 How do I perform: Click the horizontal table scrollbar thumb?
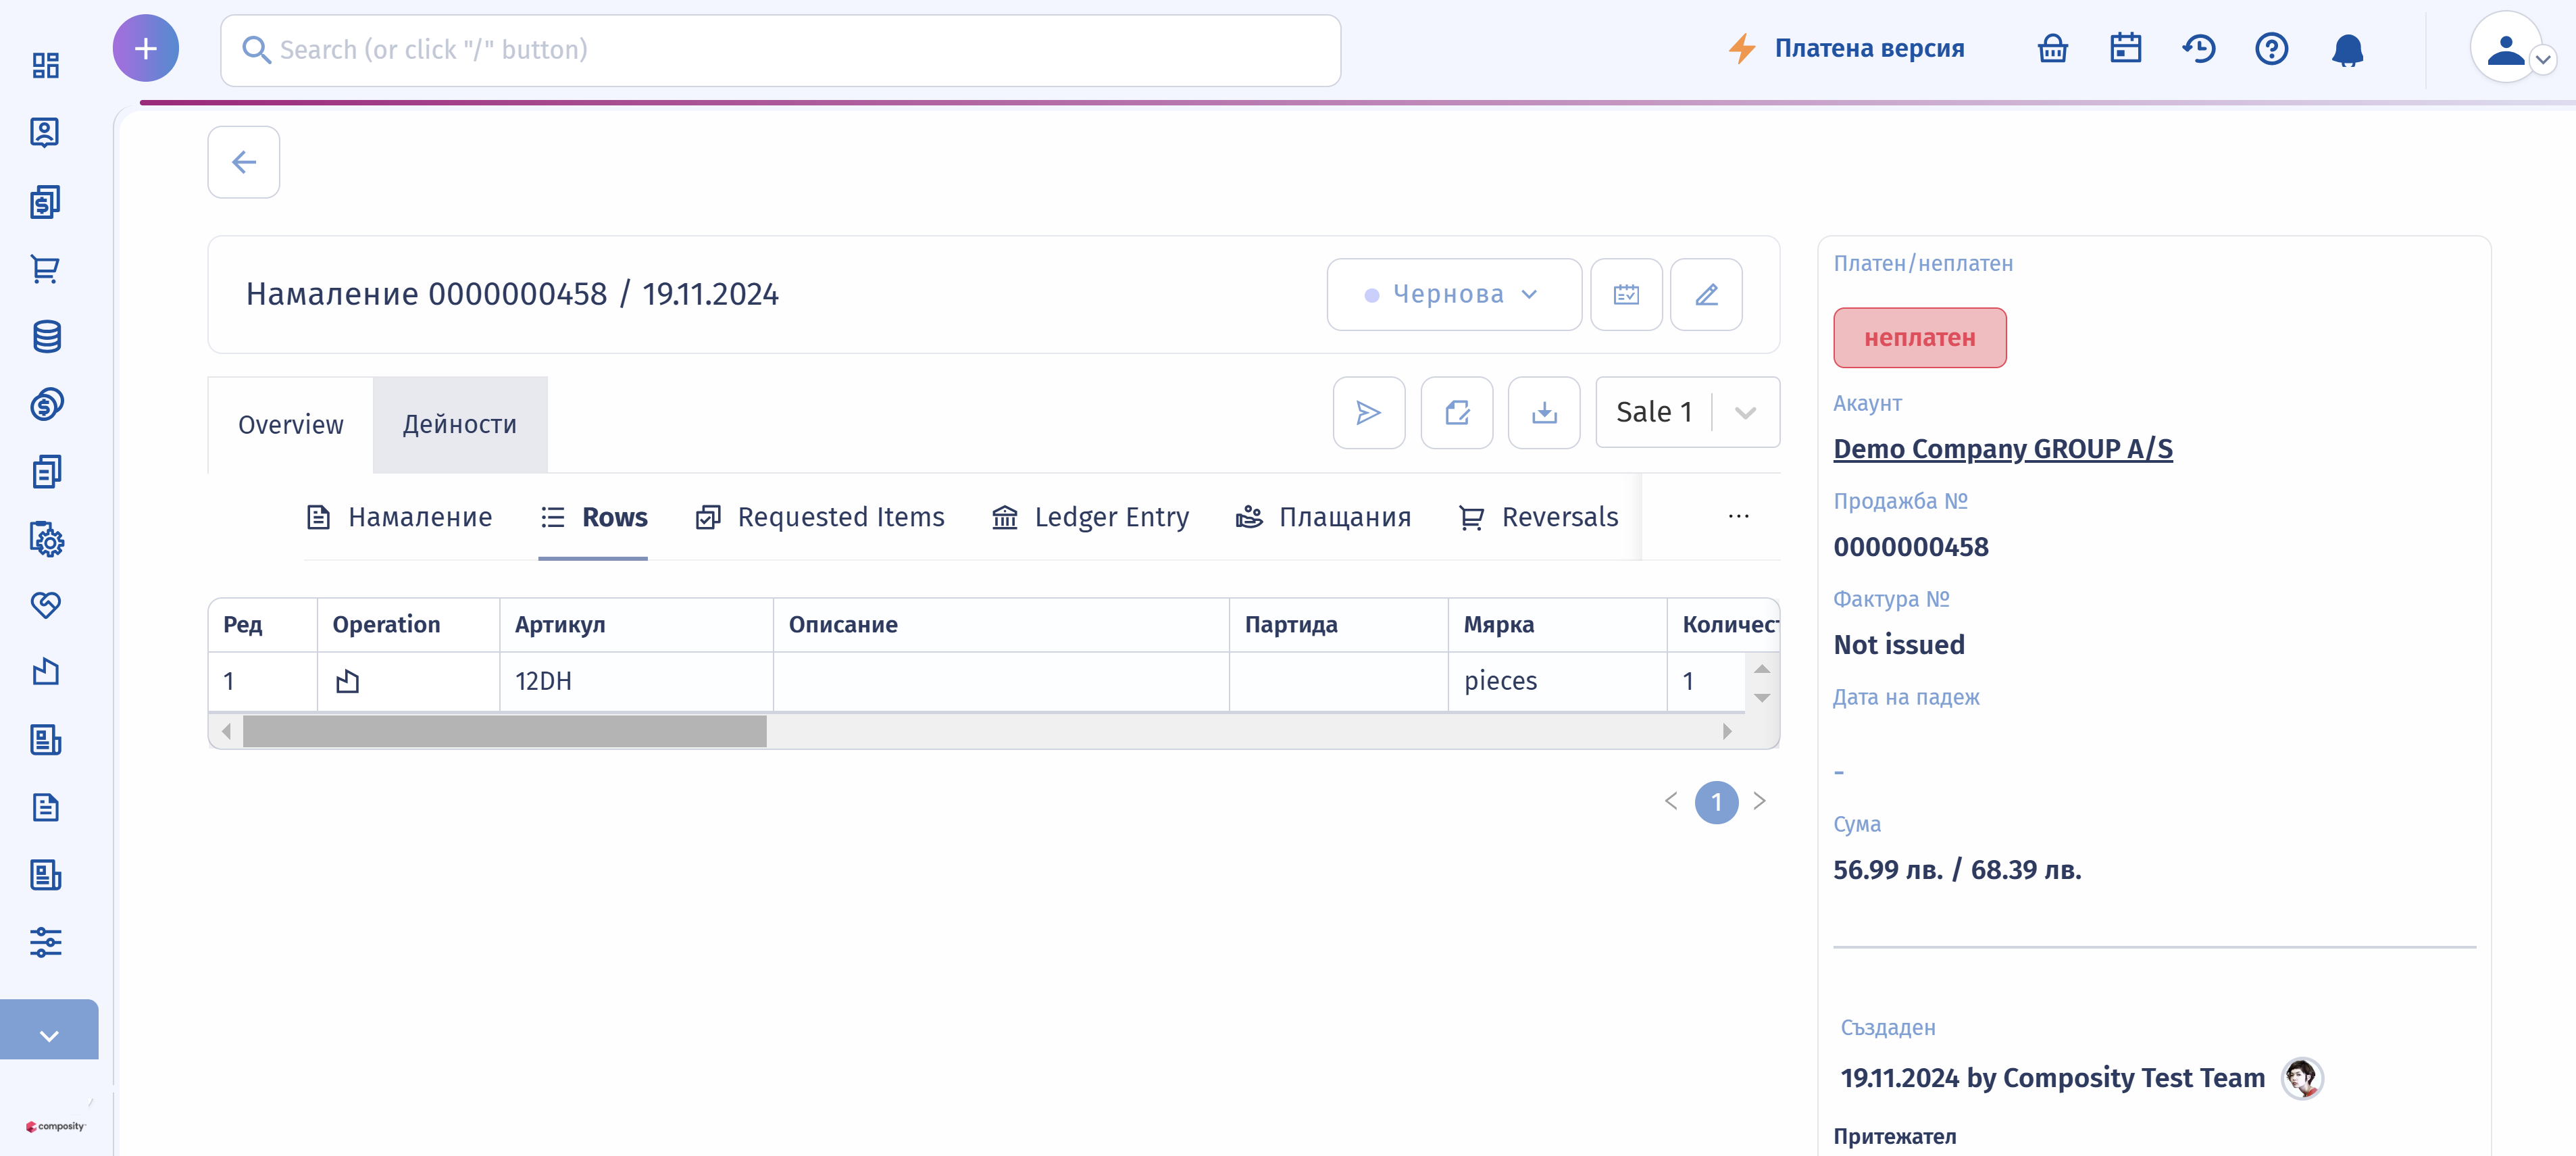click(505, 731)
